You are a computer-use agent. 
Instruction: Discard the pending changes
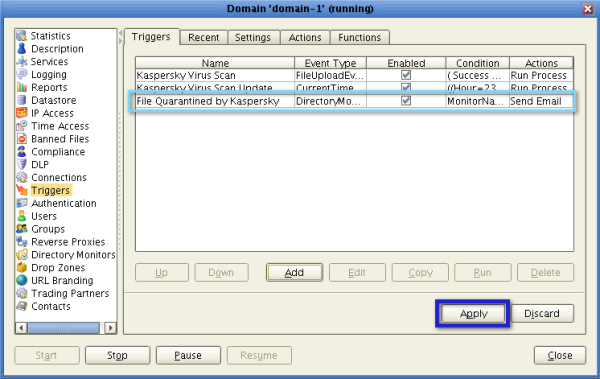(542, 314)
